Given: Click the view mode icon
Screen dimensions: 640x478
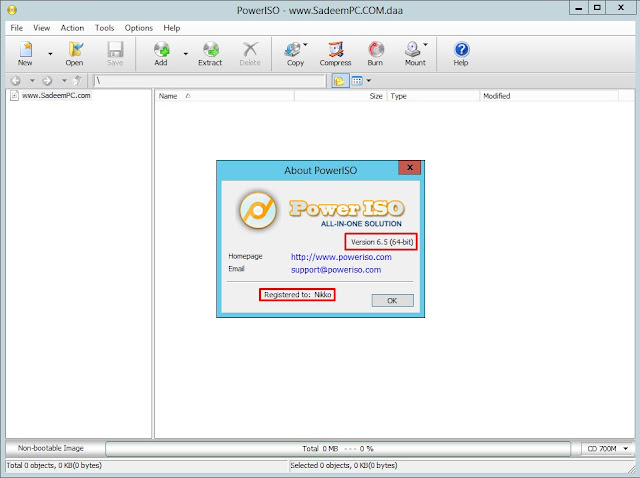Looking at the screenshot, I should pos(357,81).
